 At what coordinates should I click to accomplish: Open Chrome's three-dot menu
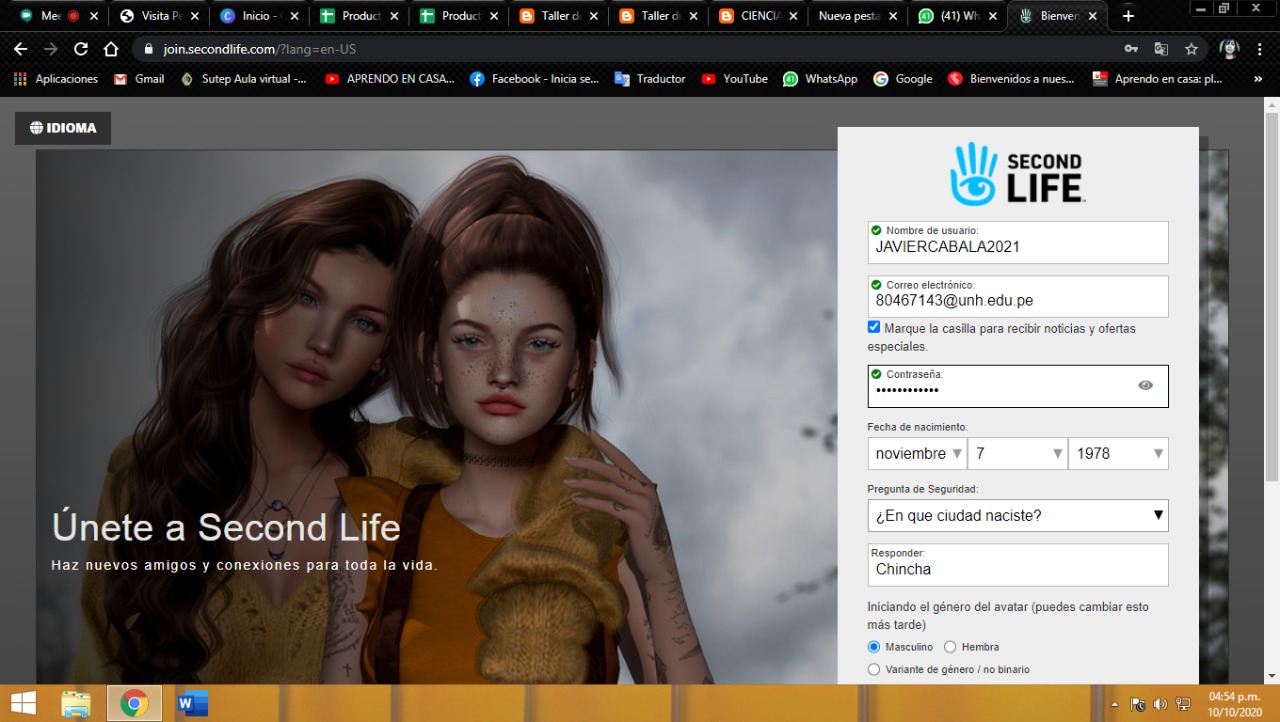1262,48
